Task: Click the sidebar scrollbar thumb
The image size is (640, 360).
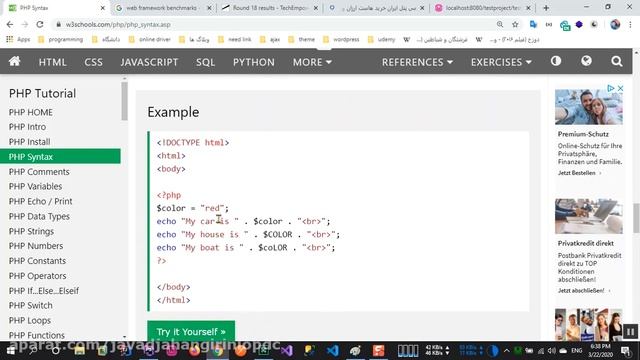Action: pyautogui.click(x=124, y=101)
